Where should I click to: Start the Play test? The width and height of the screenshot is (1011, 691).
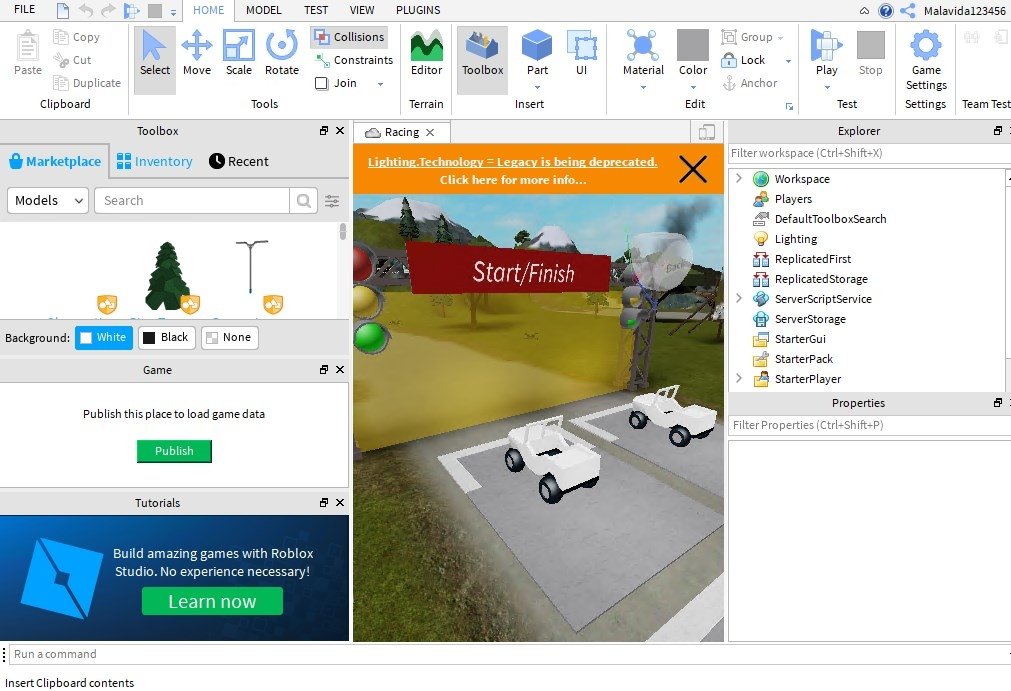click(826, 53)
